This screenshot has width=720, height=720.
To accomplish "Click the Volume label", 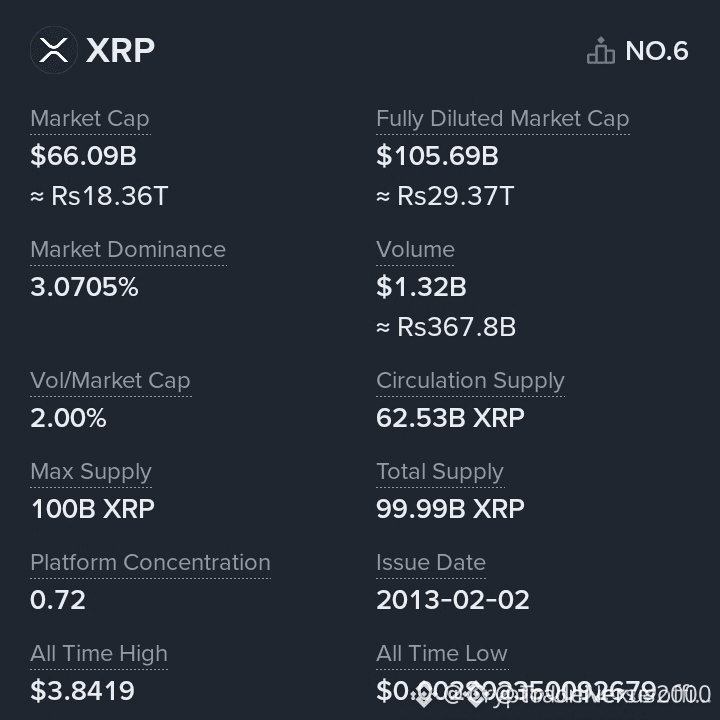I will click(x=415, y=250).
